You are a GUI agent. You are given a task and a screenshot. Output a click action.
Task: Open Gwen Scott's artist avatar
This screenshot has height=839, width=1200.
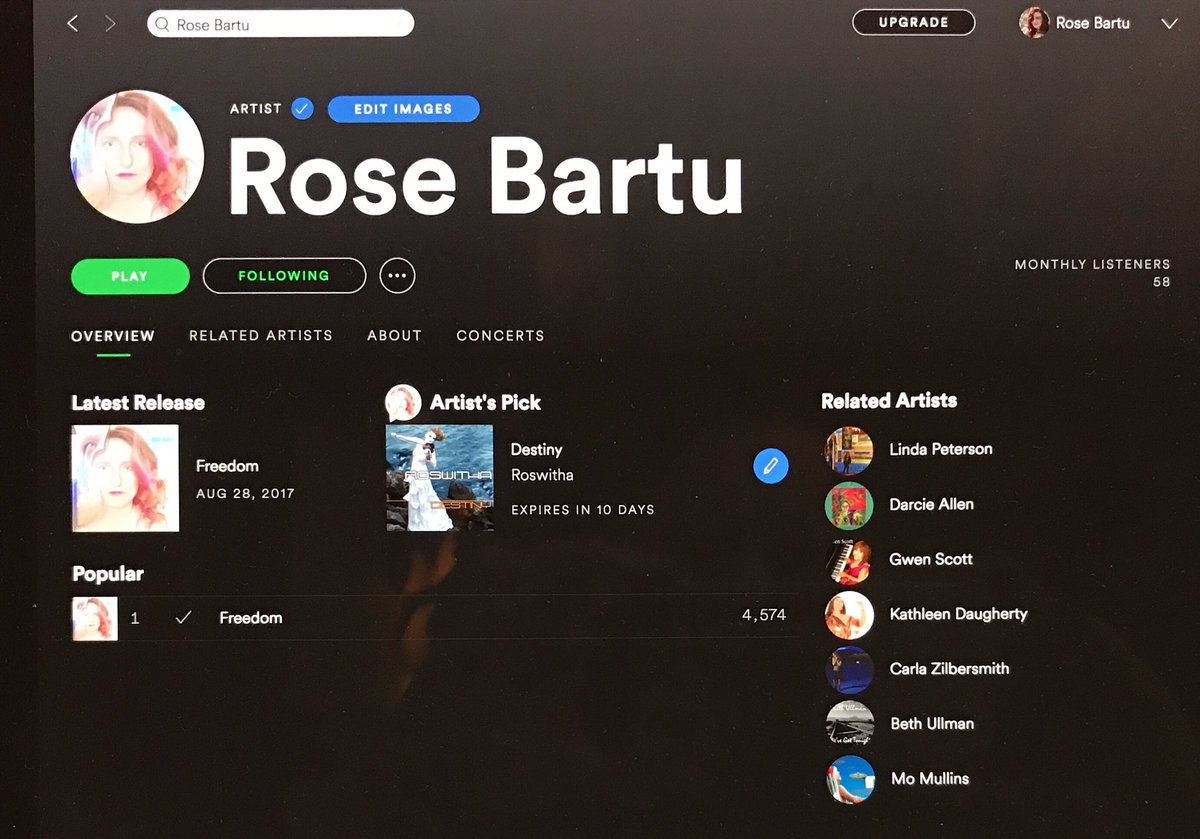point(849,560)
